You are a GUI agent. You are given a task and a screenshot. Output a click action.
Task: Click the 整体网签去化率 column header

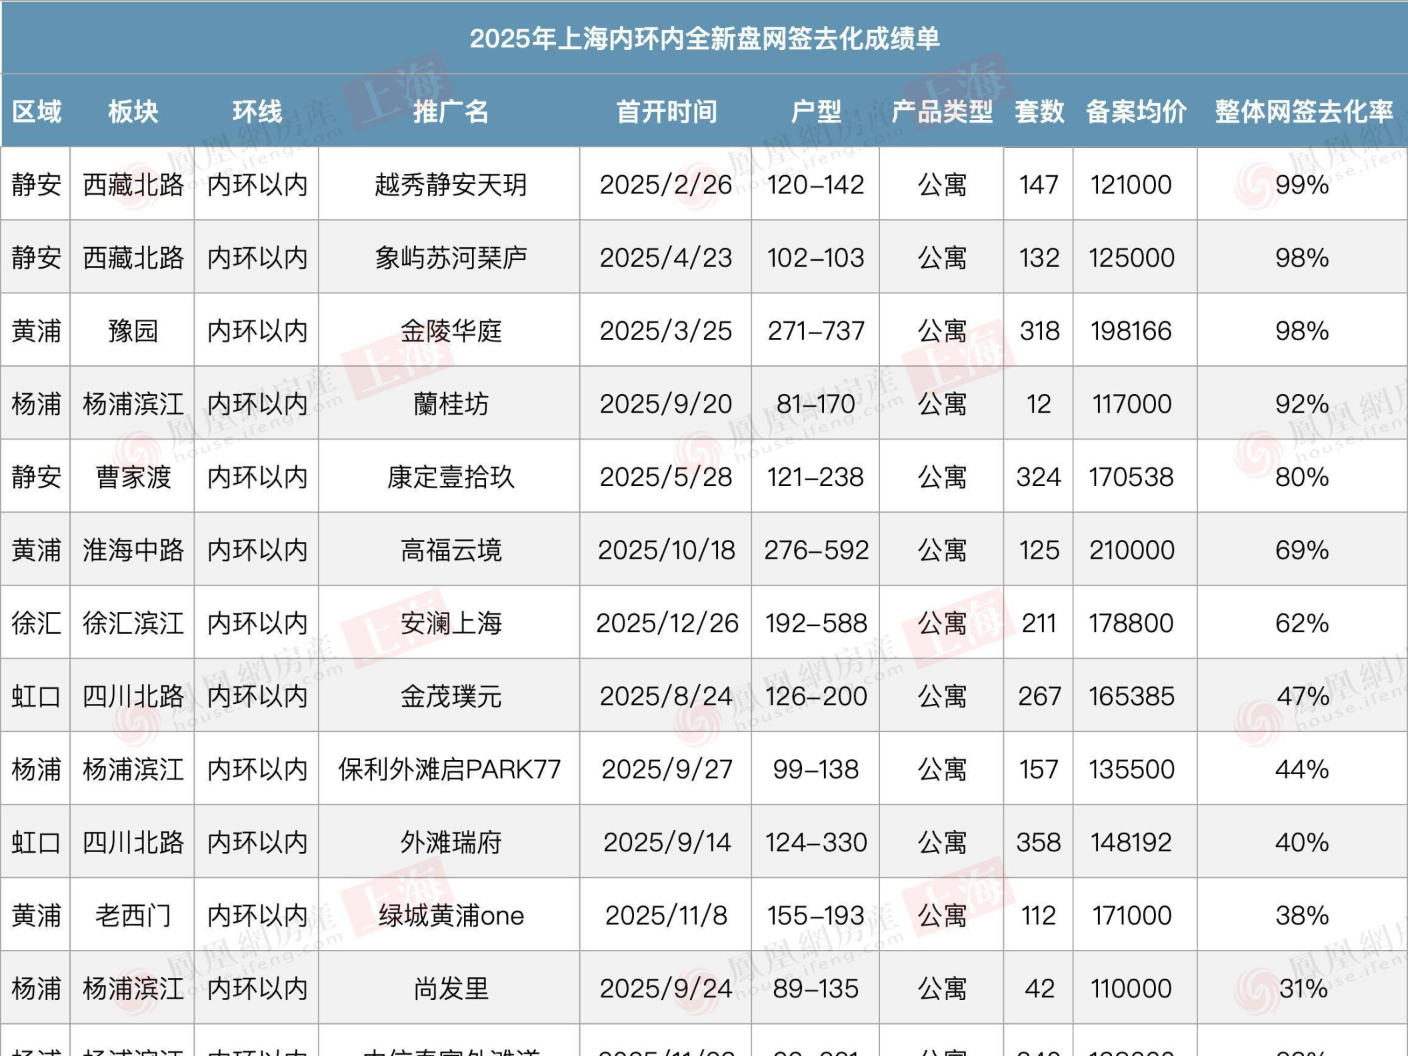pyautogui.click(x=1303, y=112)
